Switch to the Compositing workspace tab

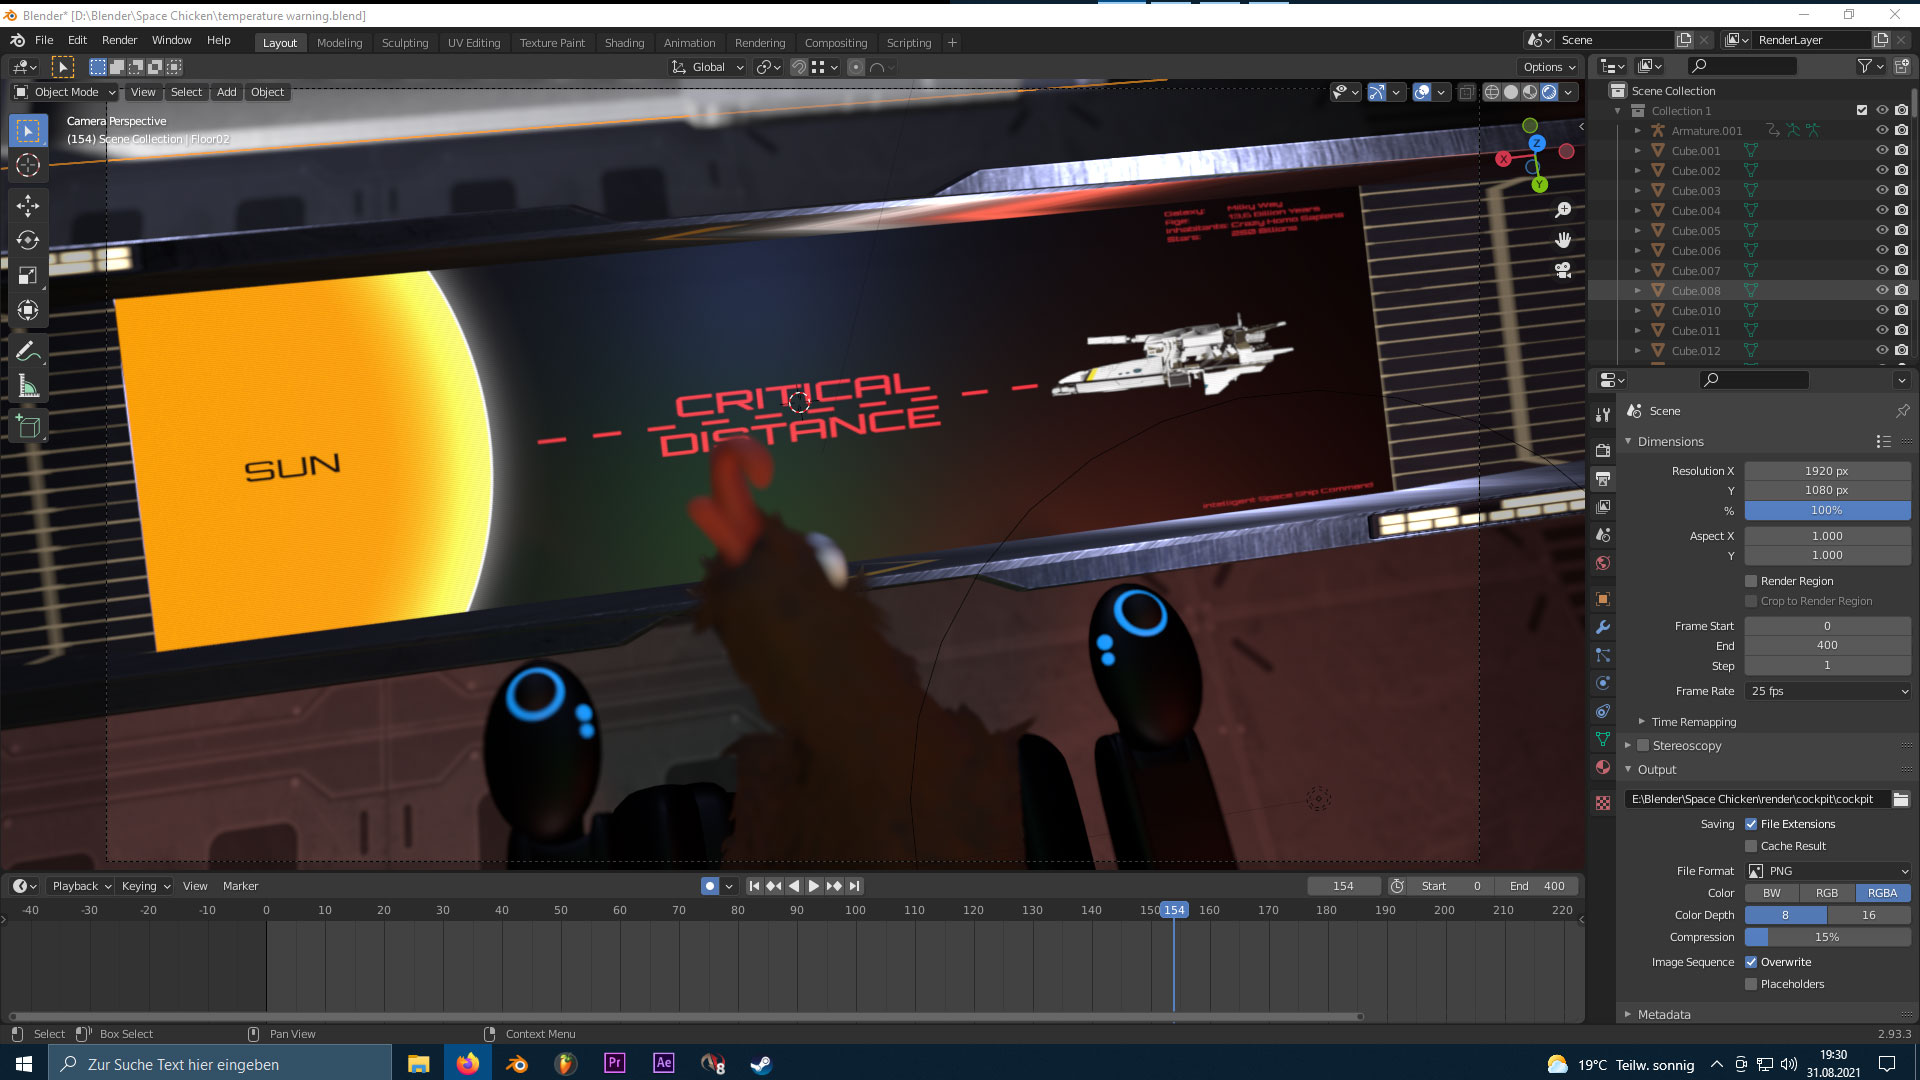click(x=836, y=43)
